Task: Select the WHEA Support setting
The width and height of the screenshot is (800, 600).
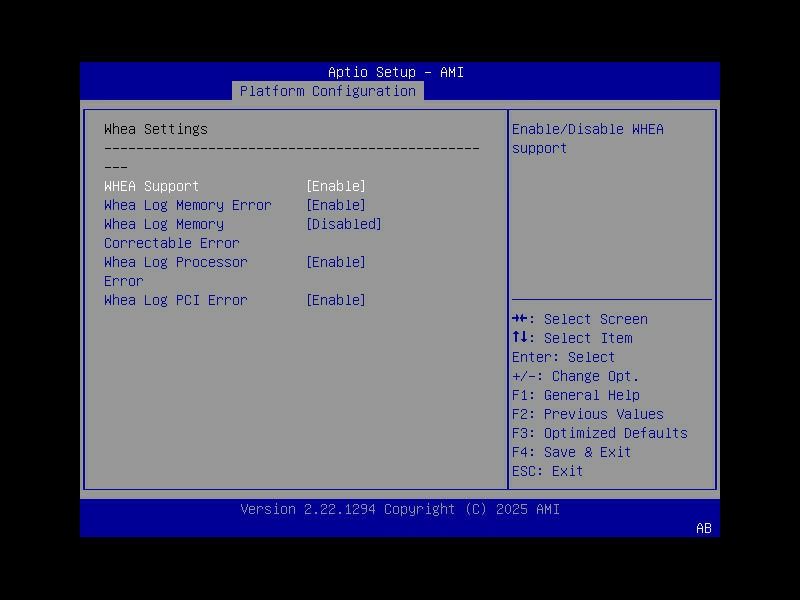Action: tap(152, 186)
